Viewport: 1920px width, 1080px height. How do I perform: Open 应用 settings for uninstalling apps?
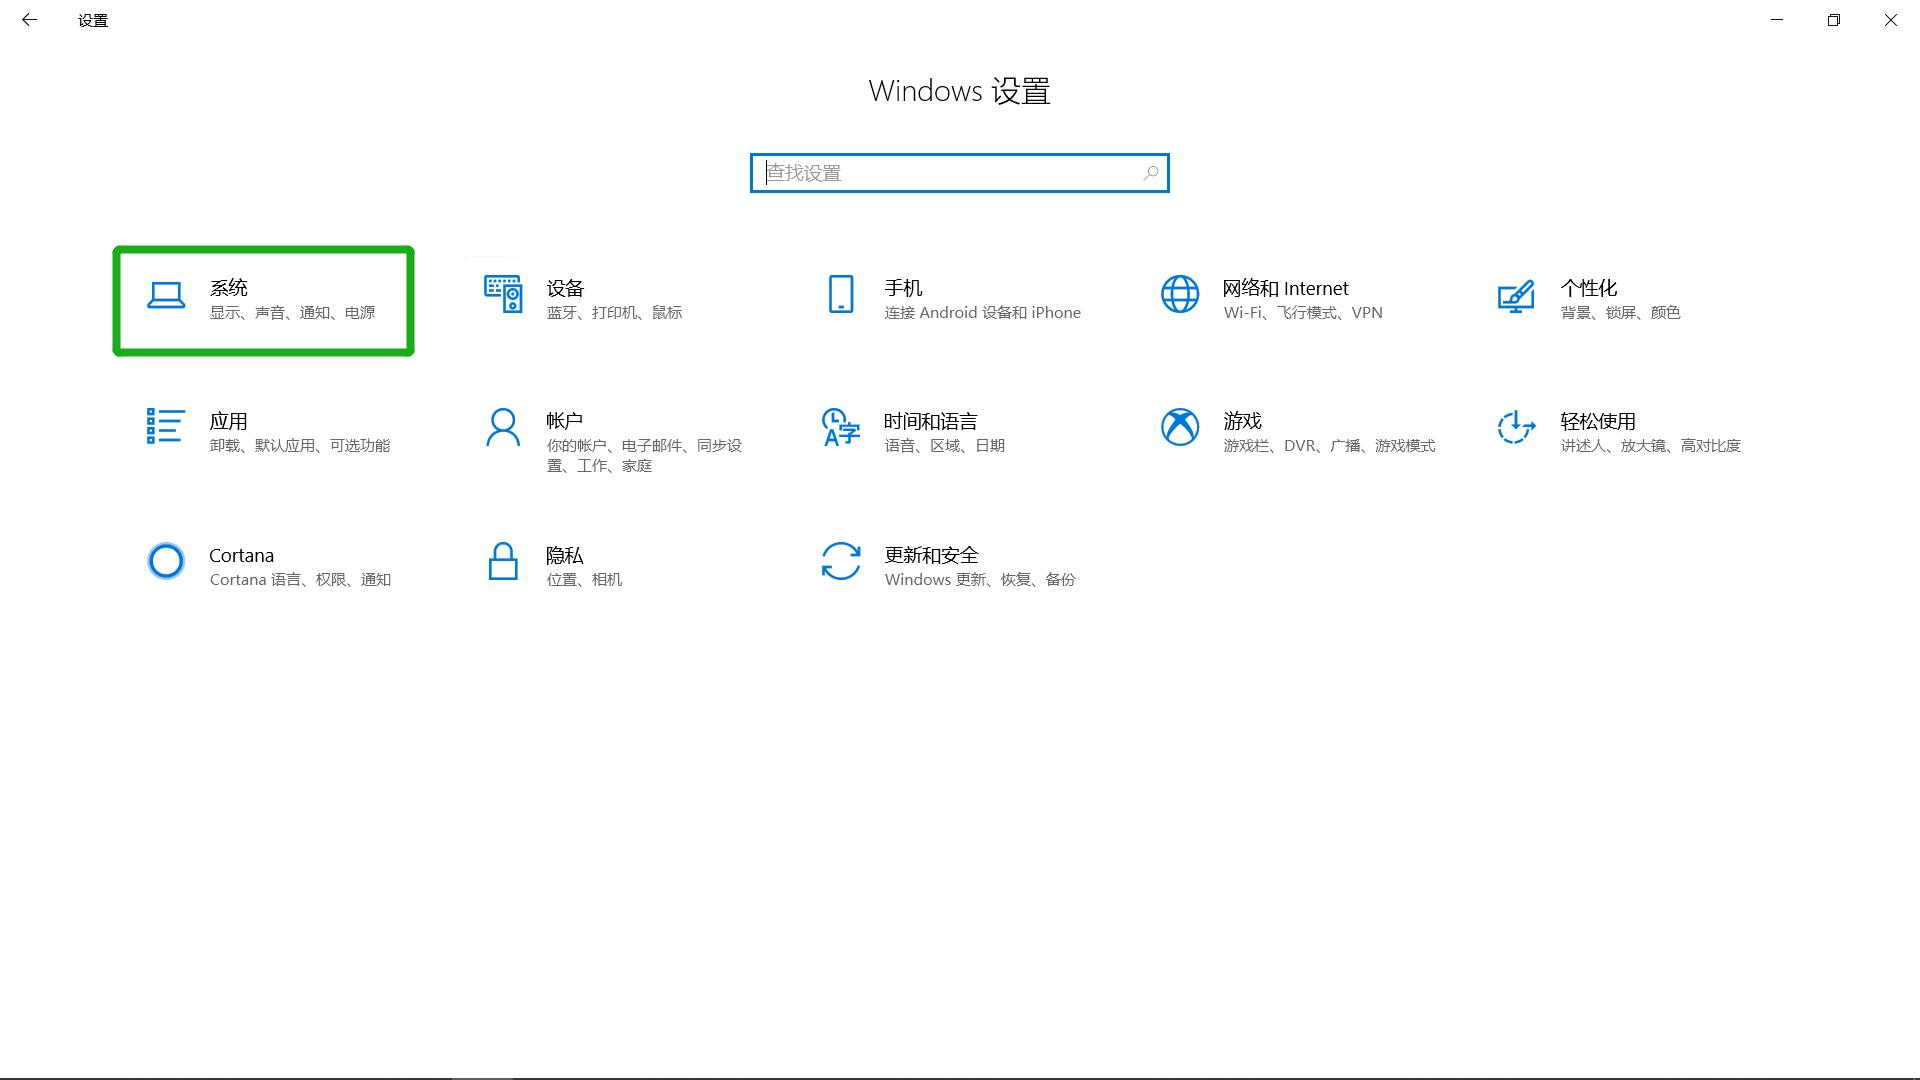pyautogui.click(x=265, y=432)
